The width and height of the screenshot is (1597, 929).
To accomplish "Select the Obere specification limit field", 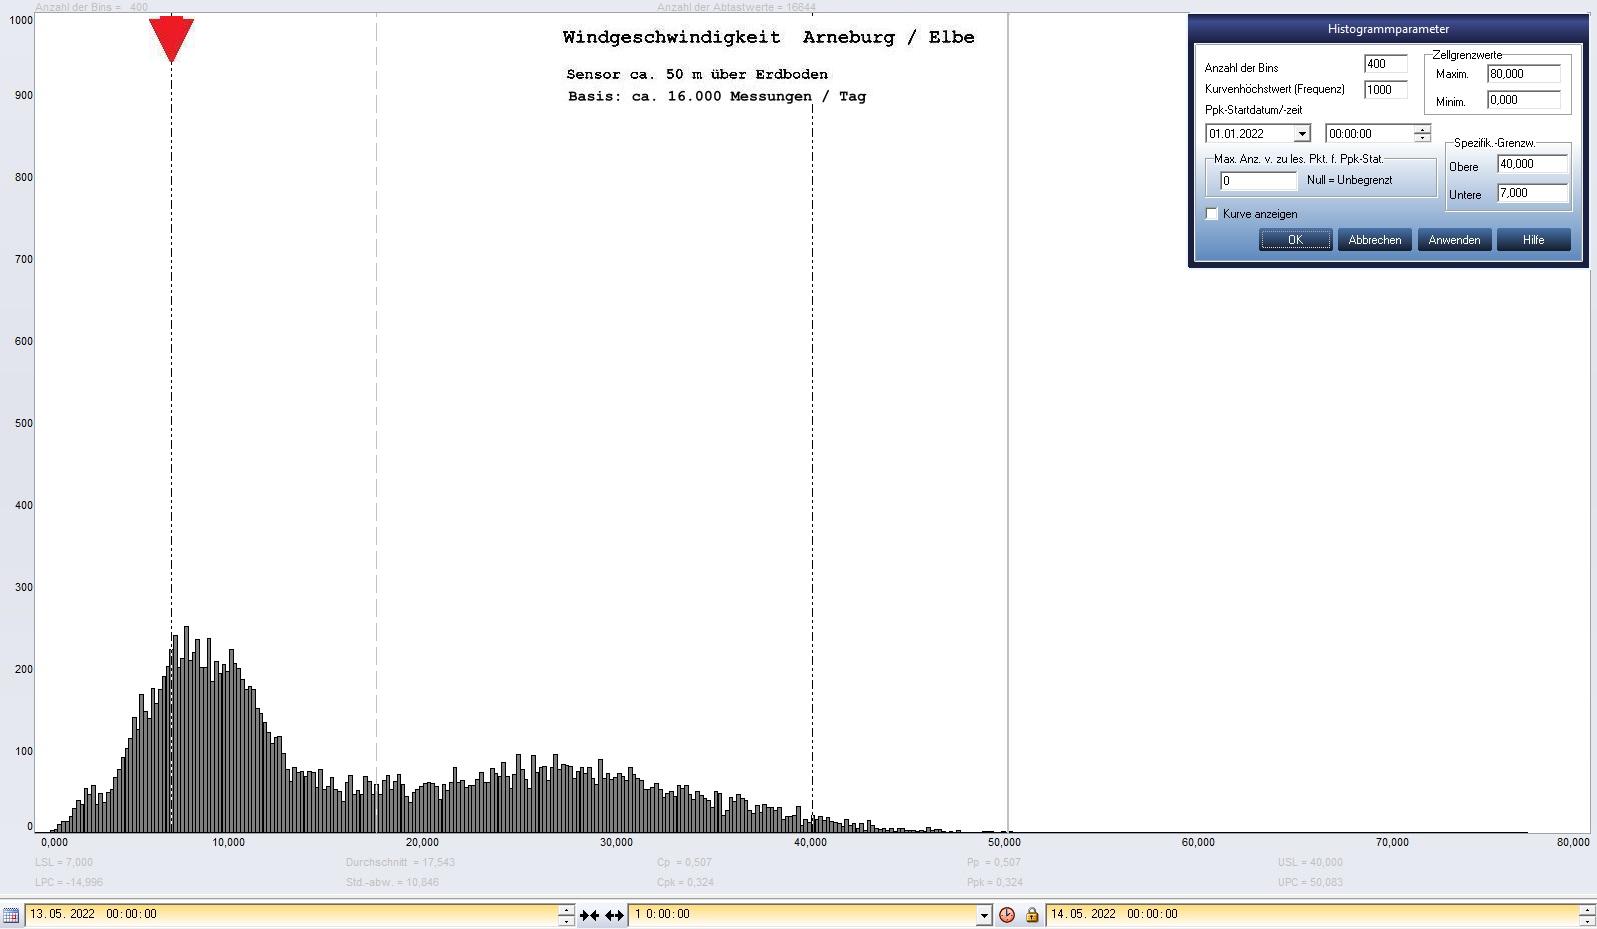I will click(x=1531, y=164).
